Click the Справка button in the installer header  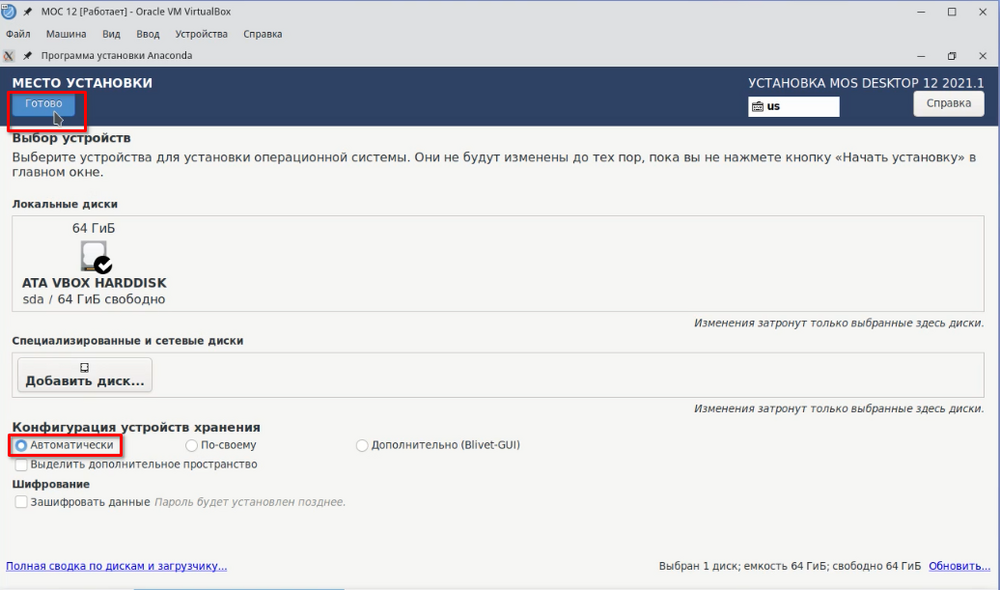pos(948,103)
